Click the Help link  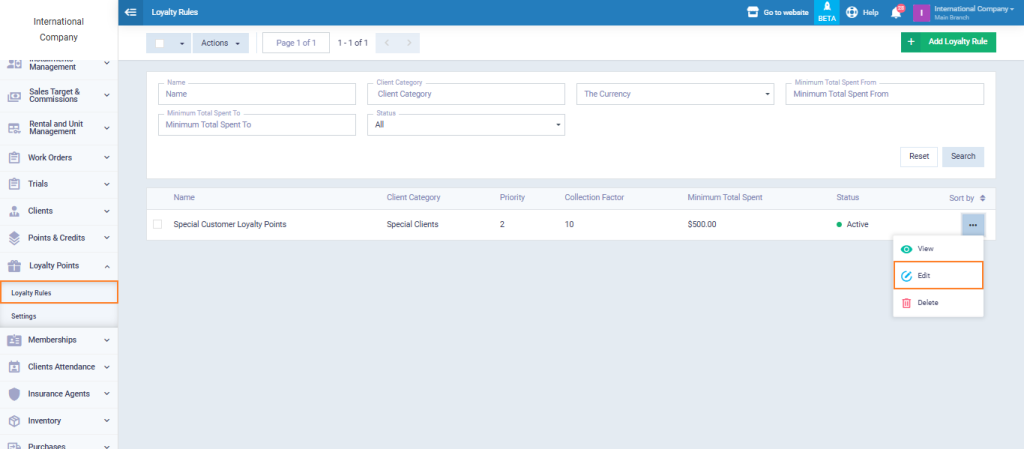863,12
